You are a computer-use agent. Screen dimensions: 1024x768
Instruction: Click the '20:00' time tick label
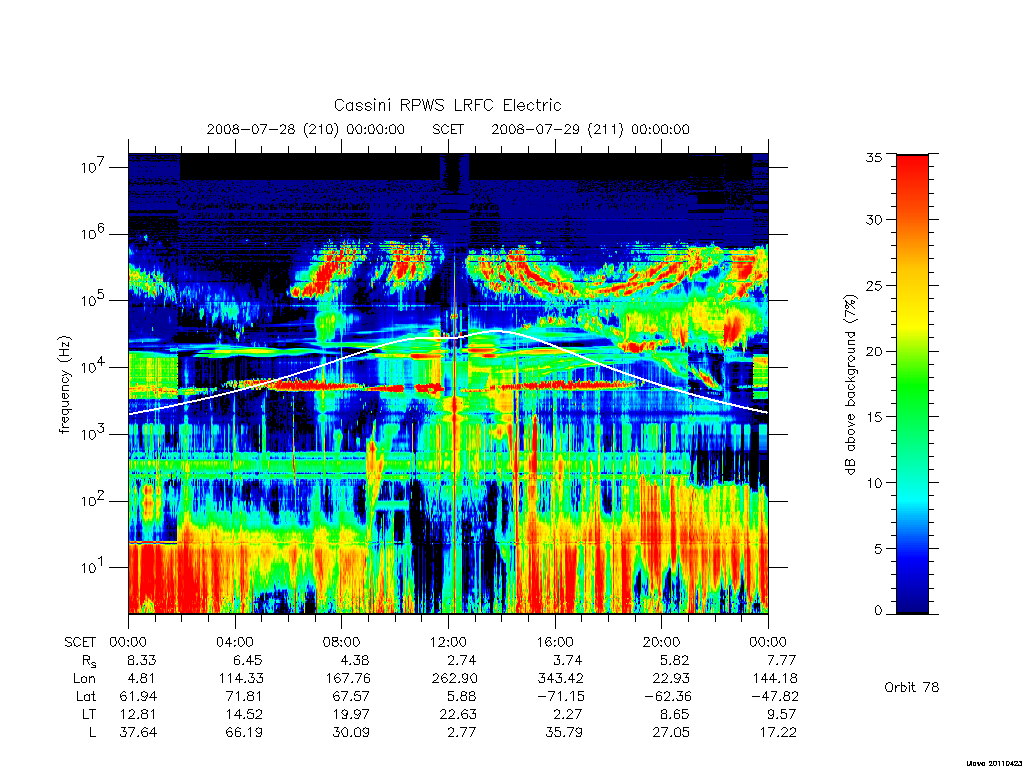[662, 642]
